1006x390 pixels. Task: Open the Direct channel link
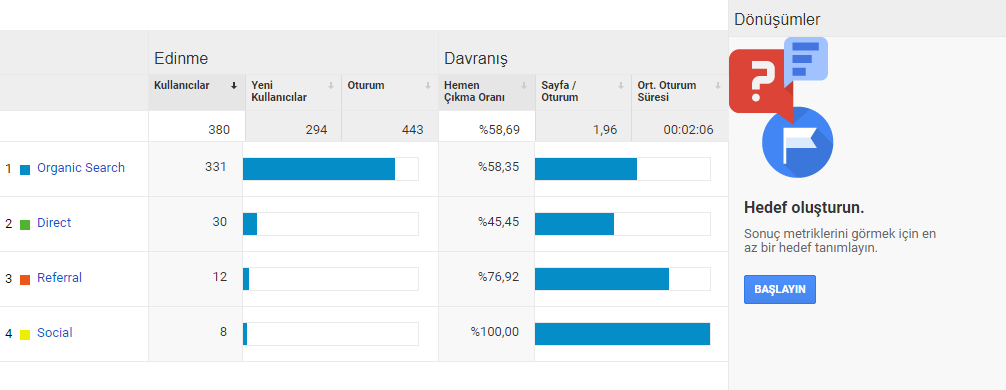coord(54,223)
